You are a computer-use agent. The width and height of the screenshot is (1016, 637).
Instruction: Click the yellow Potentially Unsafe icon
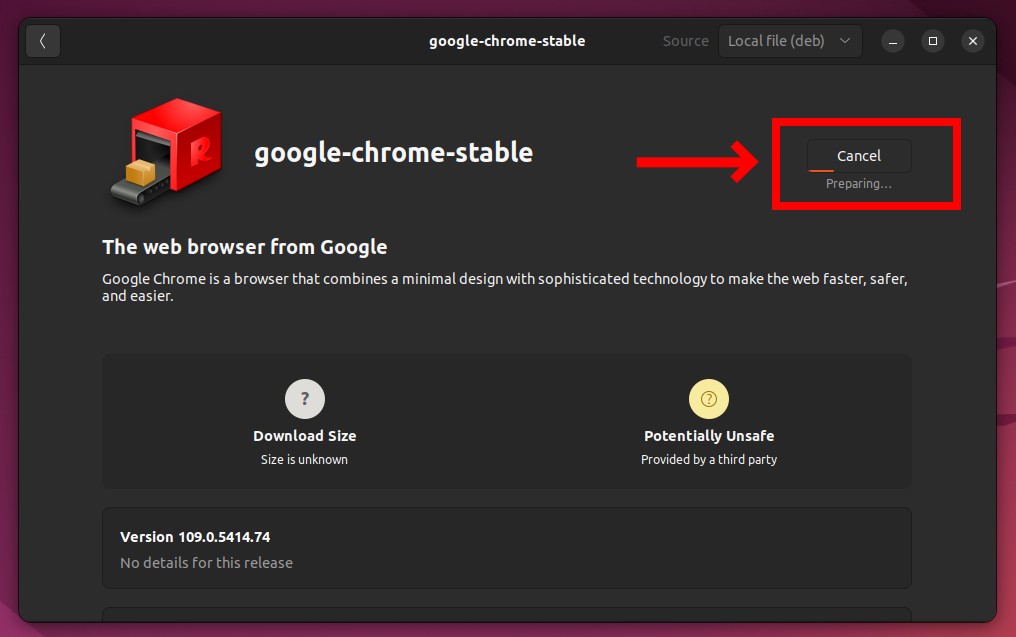click(x=708, y=399)
